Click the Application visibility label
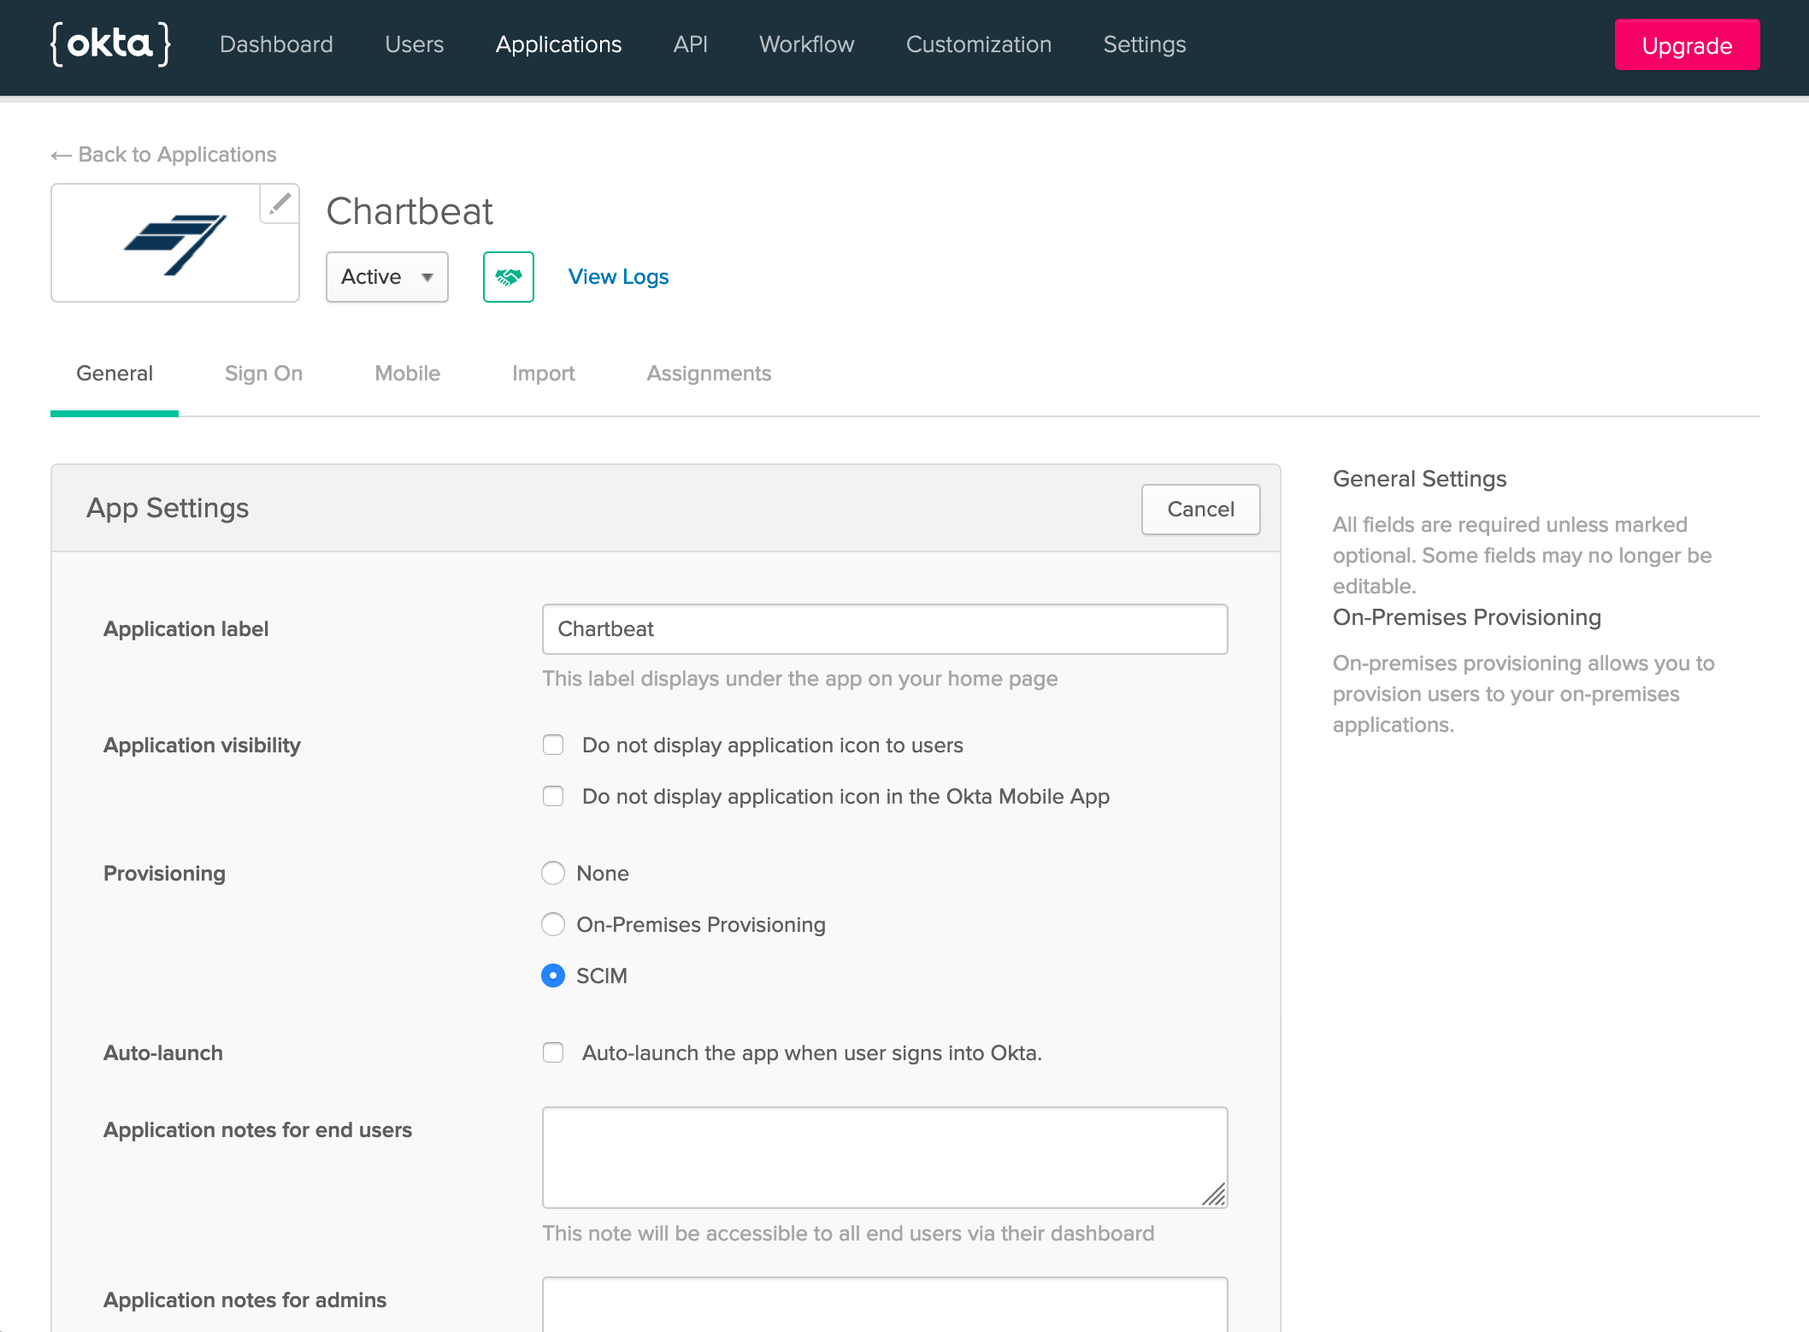Viewport: 1809px width, 1332px height. (x=202, y=746)
